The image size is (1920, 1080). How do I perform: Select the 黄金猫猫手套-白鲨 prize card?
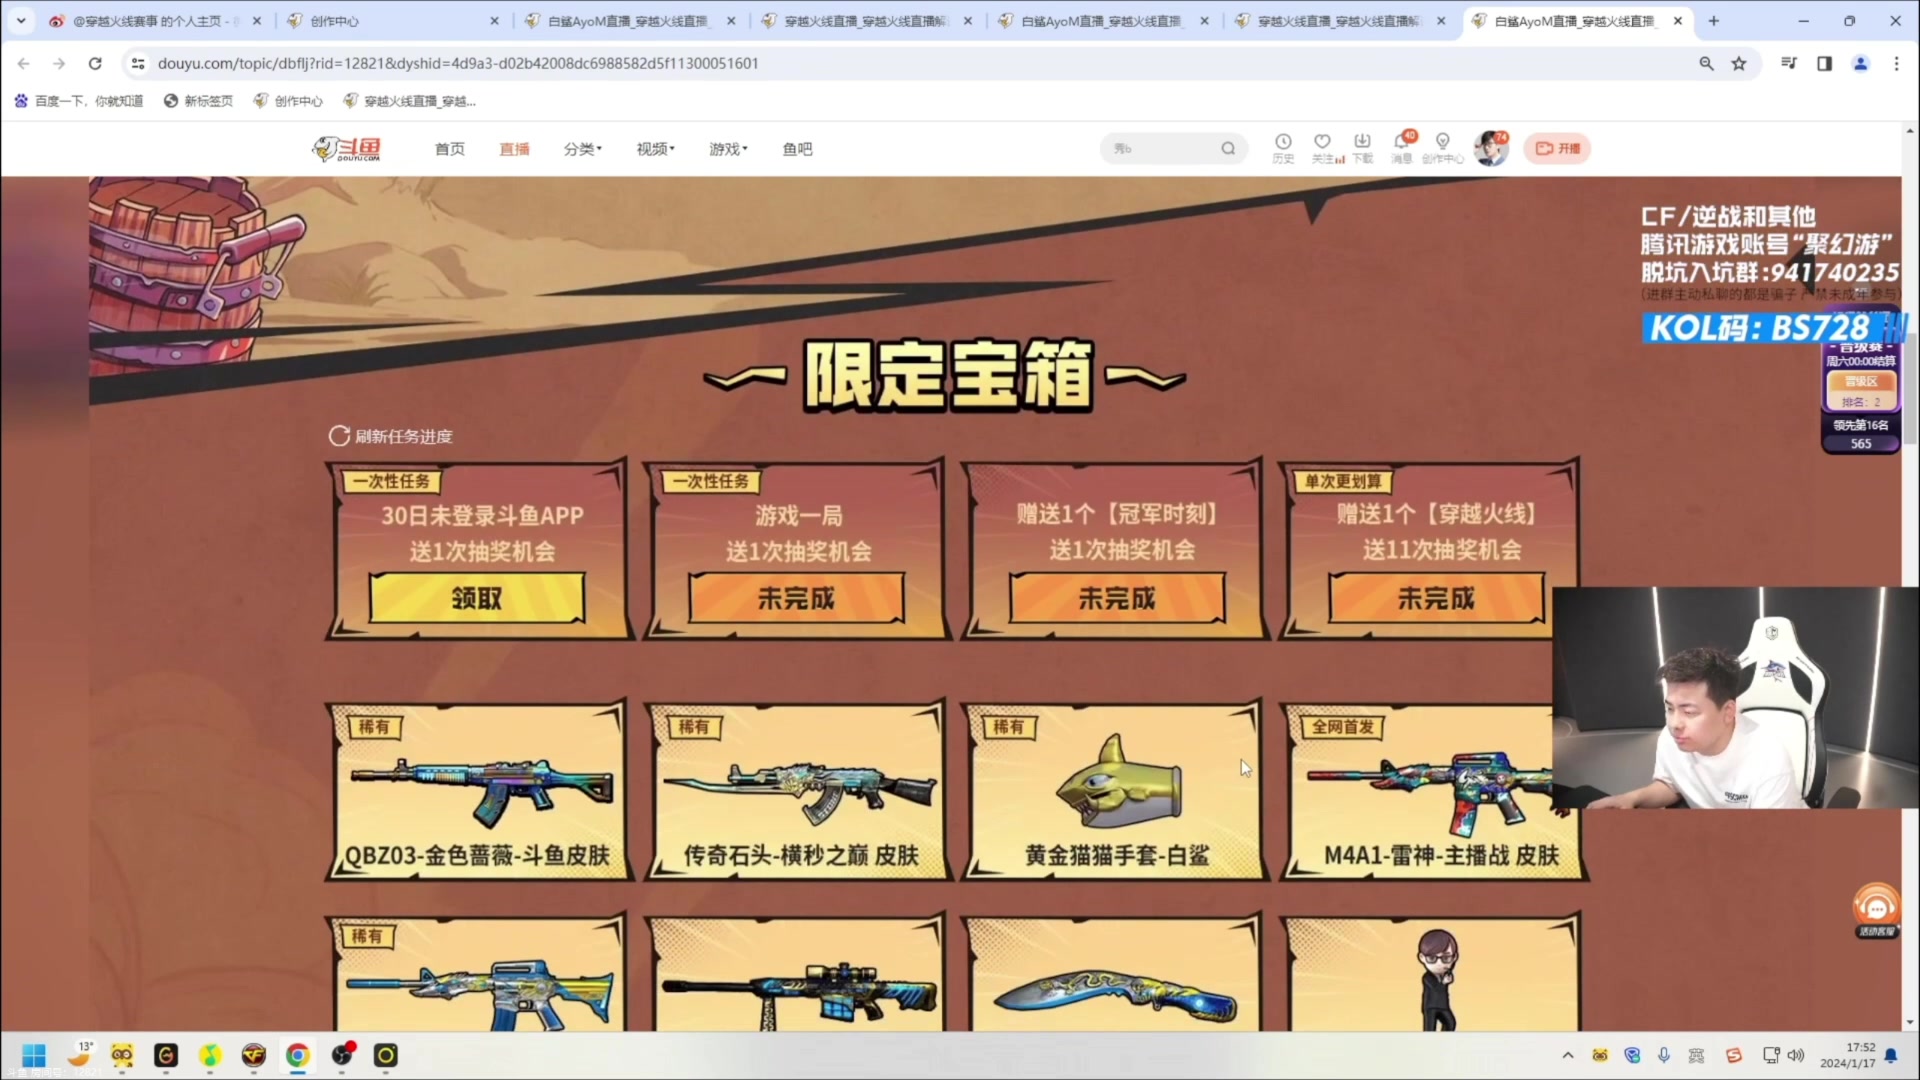1116,791
